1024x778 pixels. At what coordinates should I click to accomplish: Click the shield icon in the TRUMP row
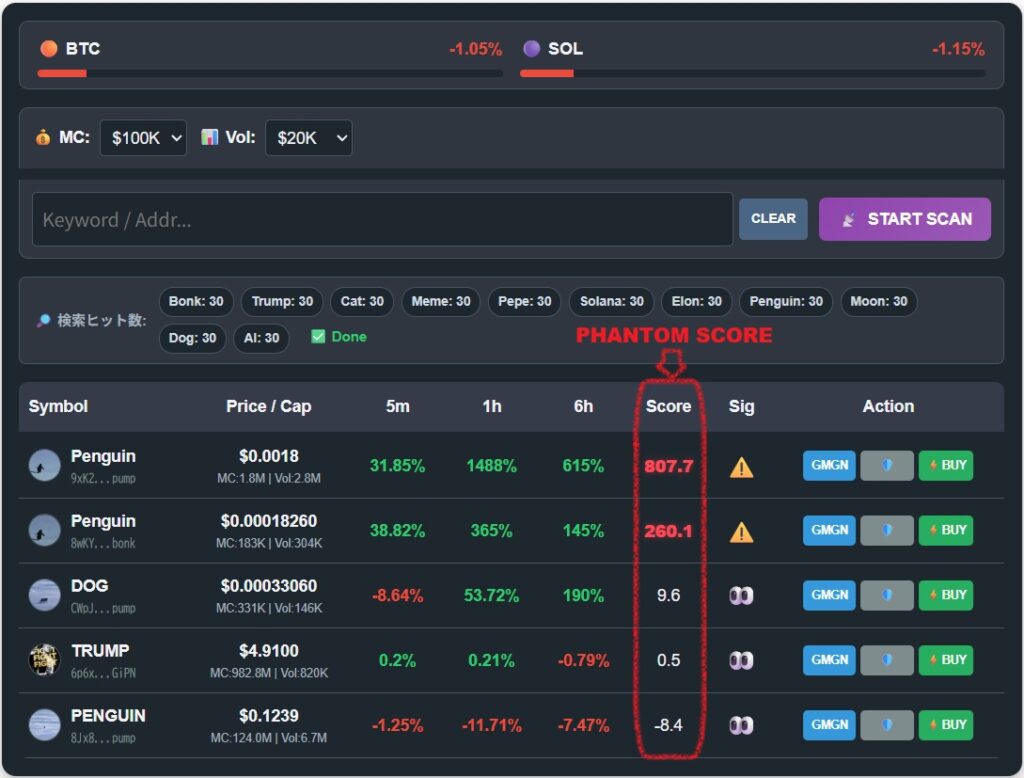tap(887, 660)
